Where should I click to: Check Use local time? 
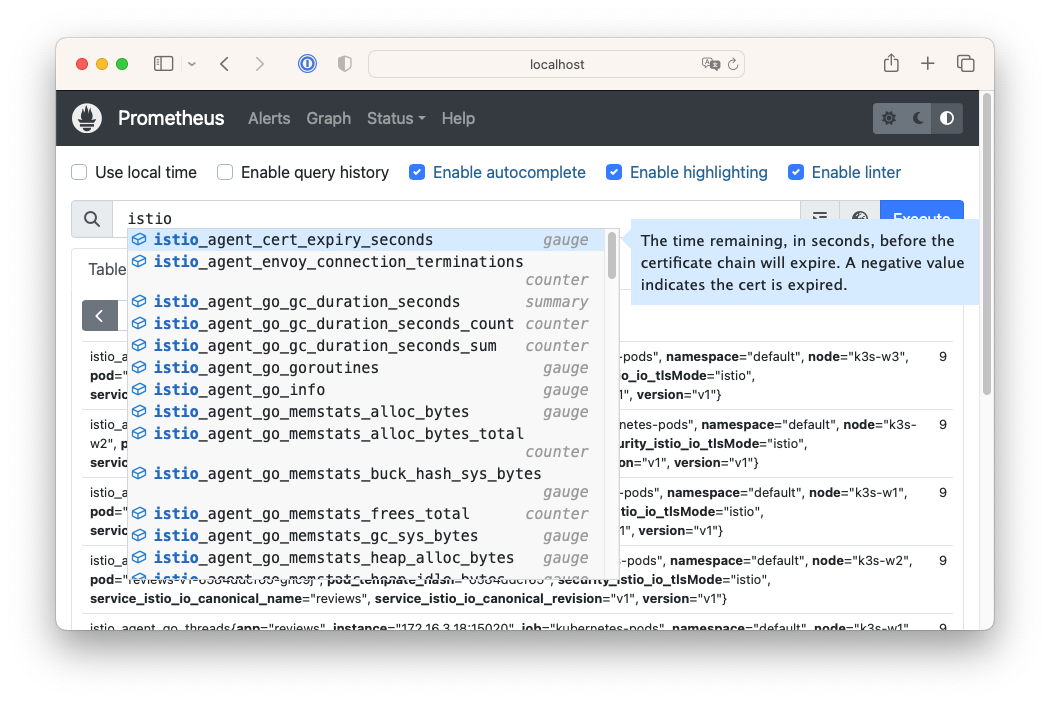[x=79, y=172]
